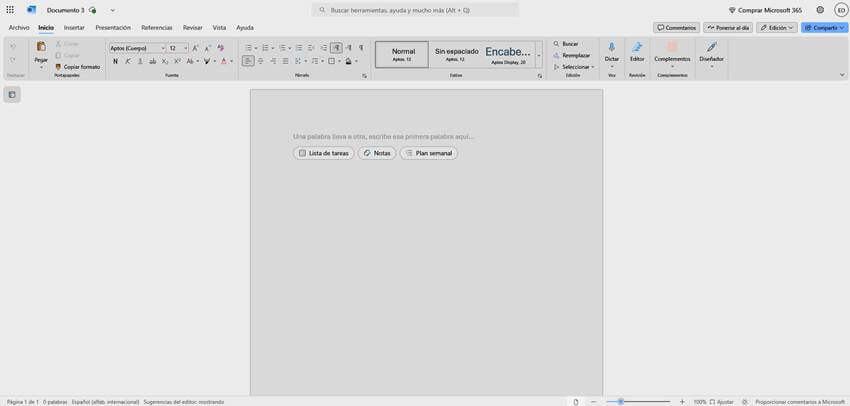This screenshot has height=406, width=850.
Task: Apply strikethrough formatting
Action: click(152, 61)
